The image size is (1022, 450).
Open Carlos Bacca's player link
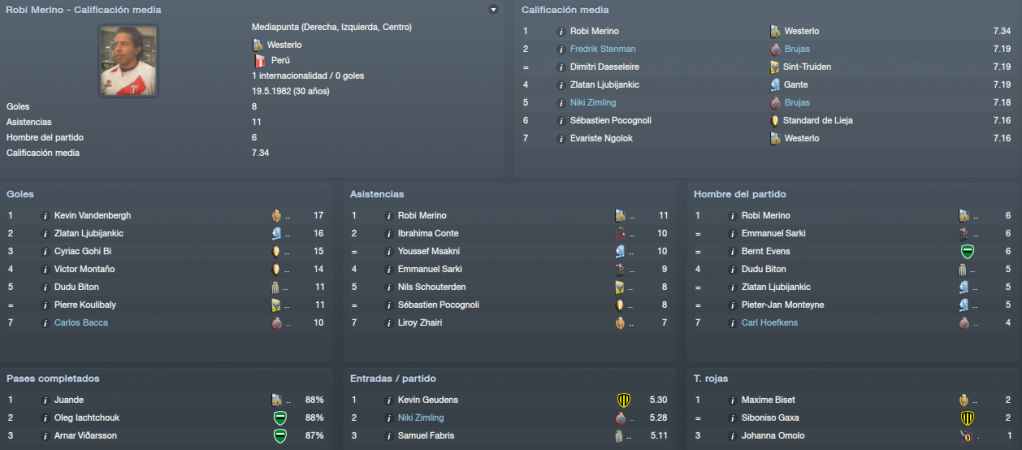tap(81, 323)
